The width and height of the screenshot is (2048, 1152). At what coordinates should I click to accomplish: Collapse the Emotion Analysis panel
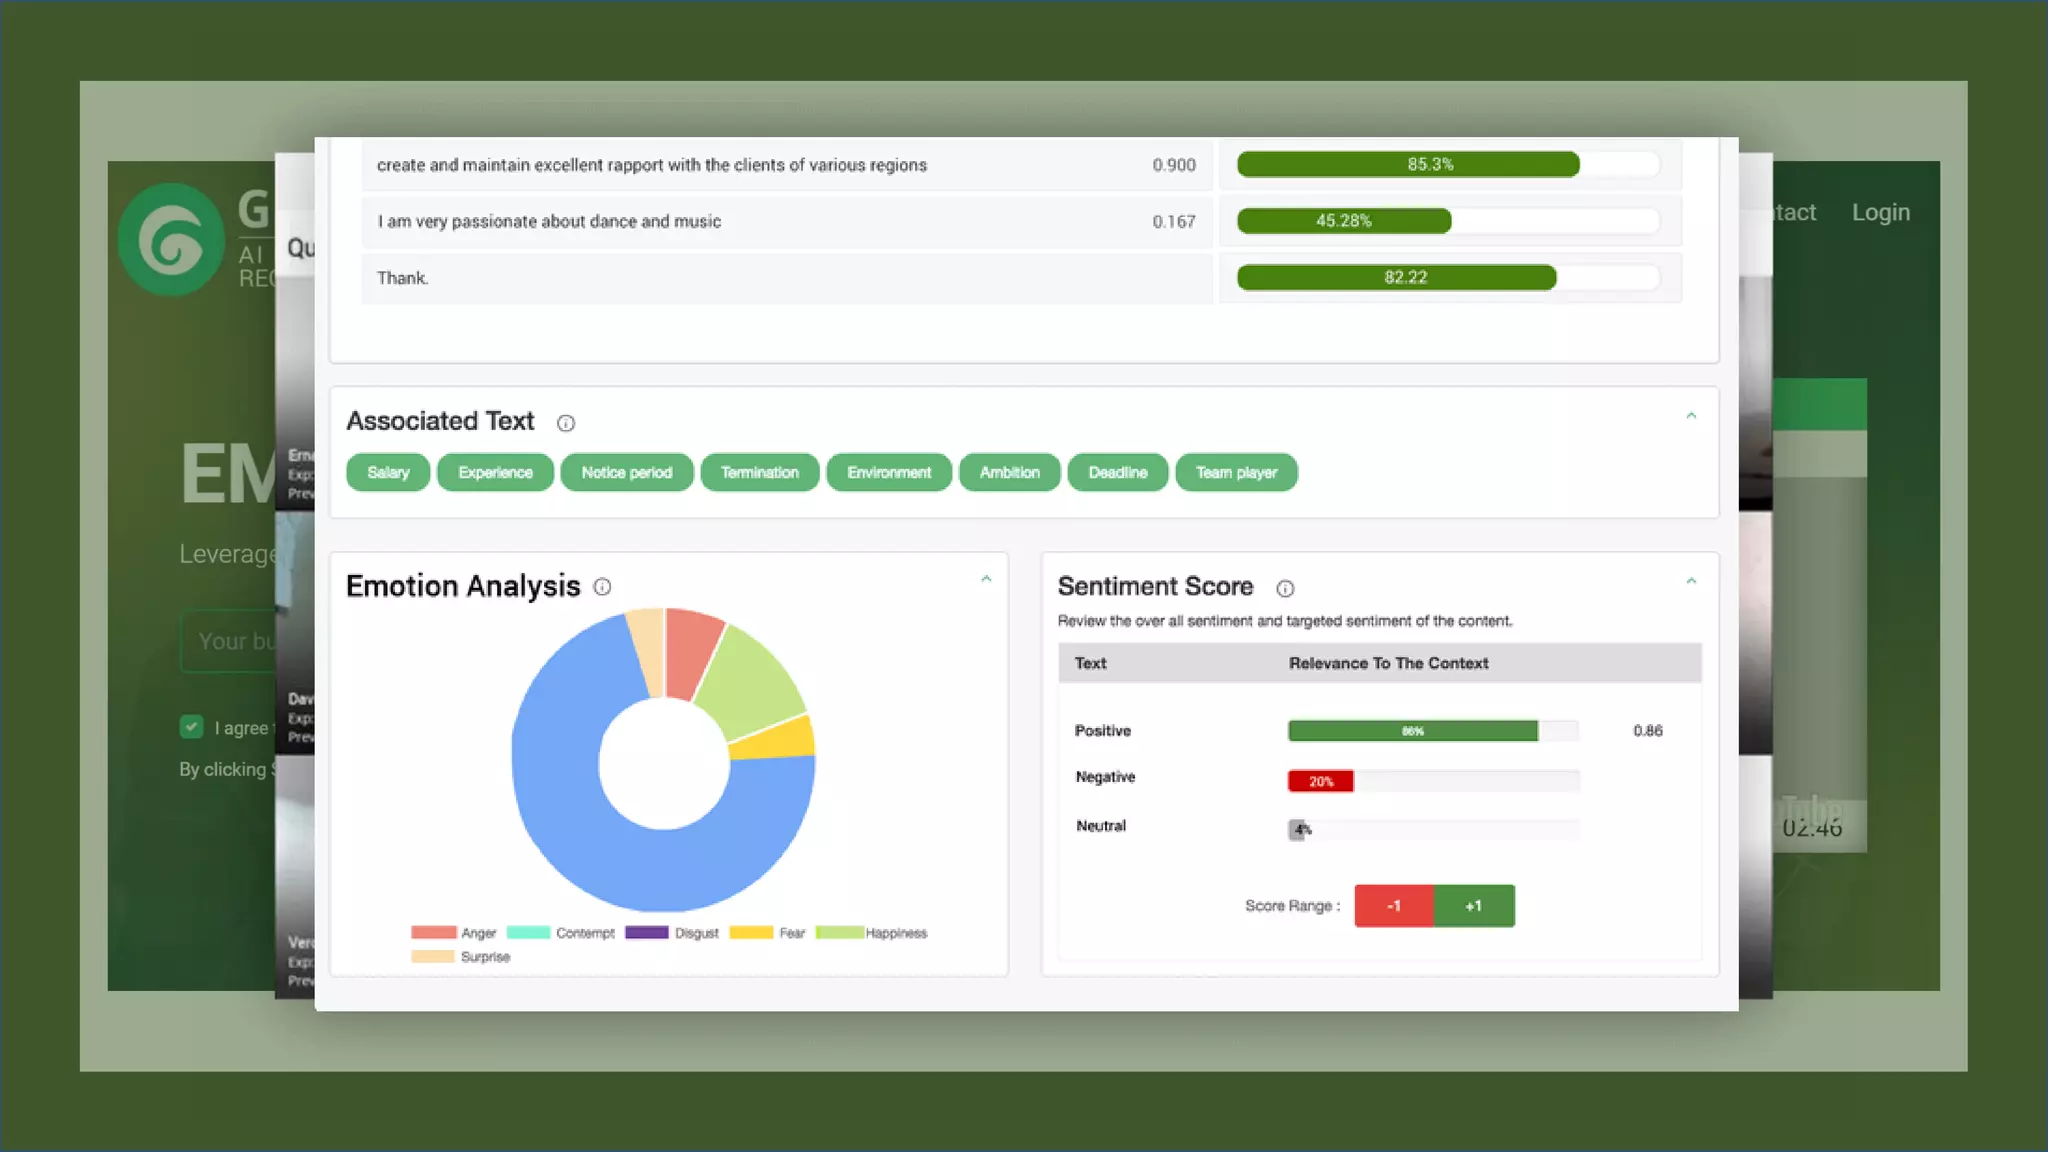986,580
